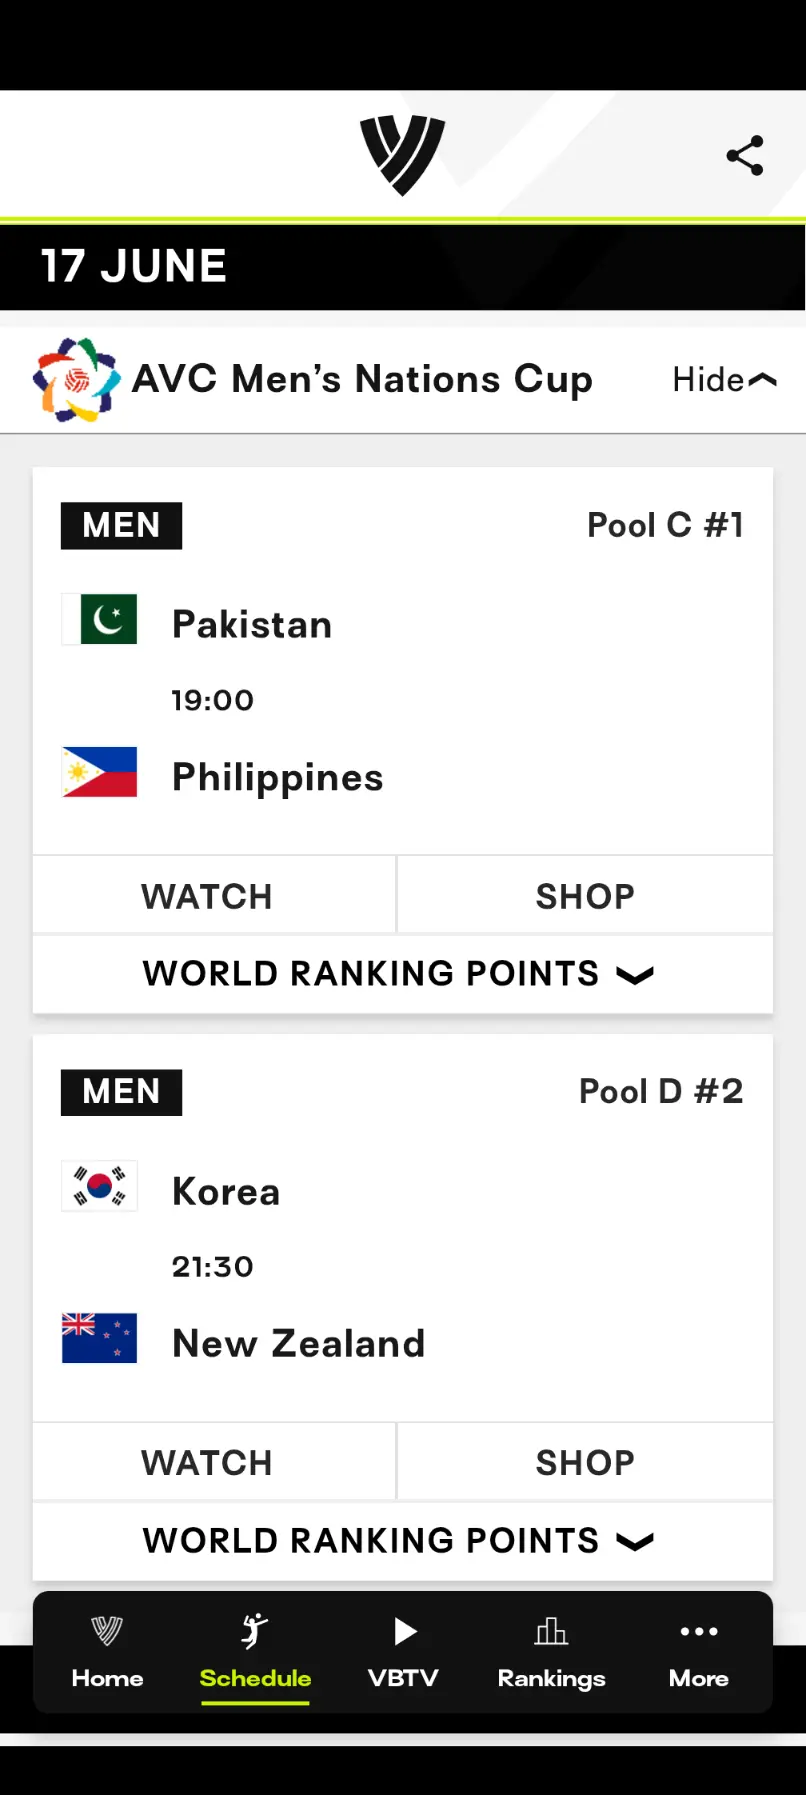The height and width of the screenshot is (1795, 806).
Task: Tap the Philippines flag icon
Action: (x=99, y=772)
